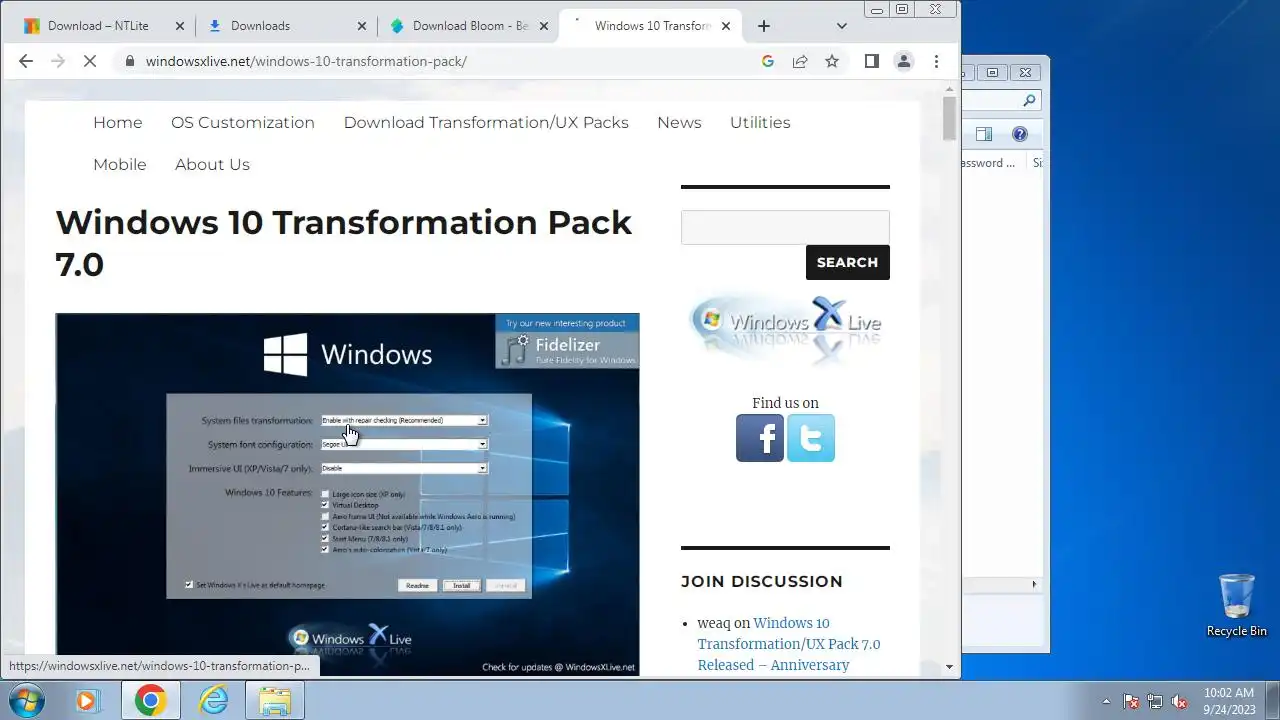Open Download Transformation/UX Packs menu

[x=486, y=122]
